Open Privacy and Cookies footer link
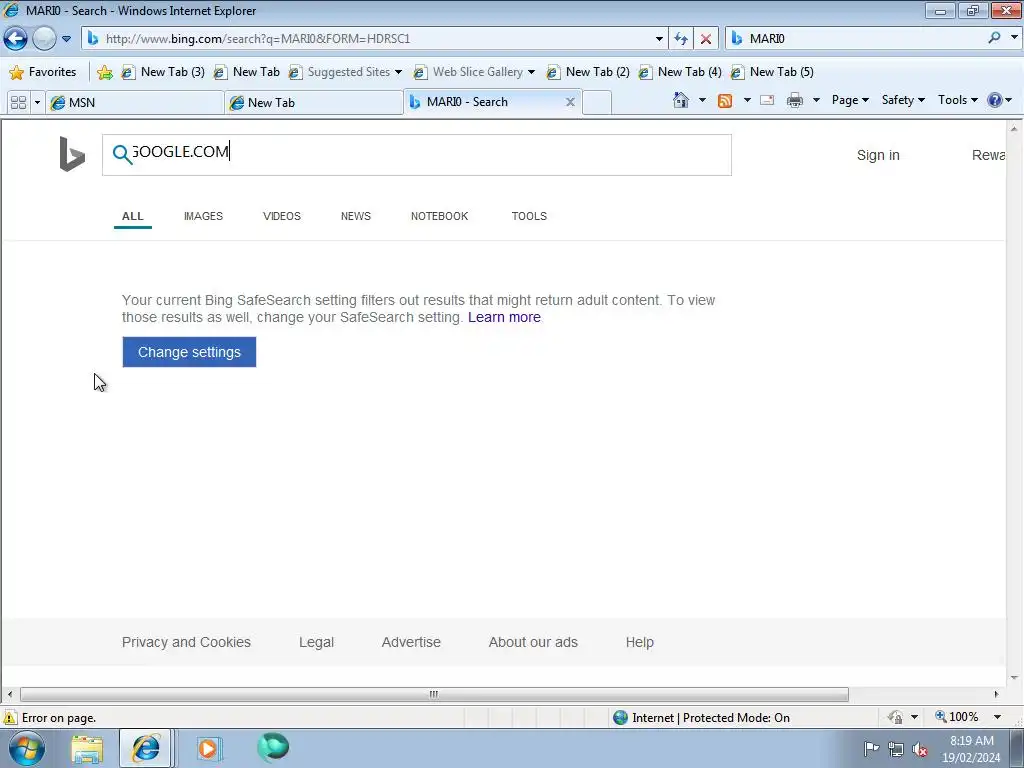This screenshot has height=768, width=1024. (186, 643)
